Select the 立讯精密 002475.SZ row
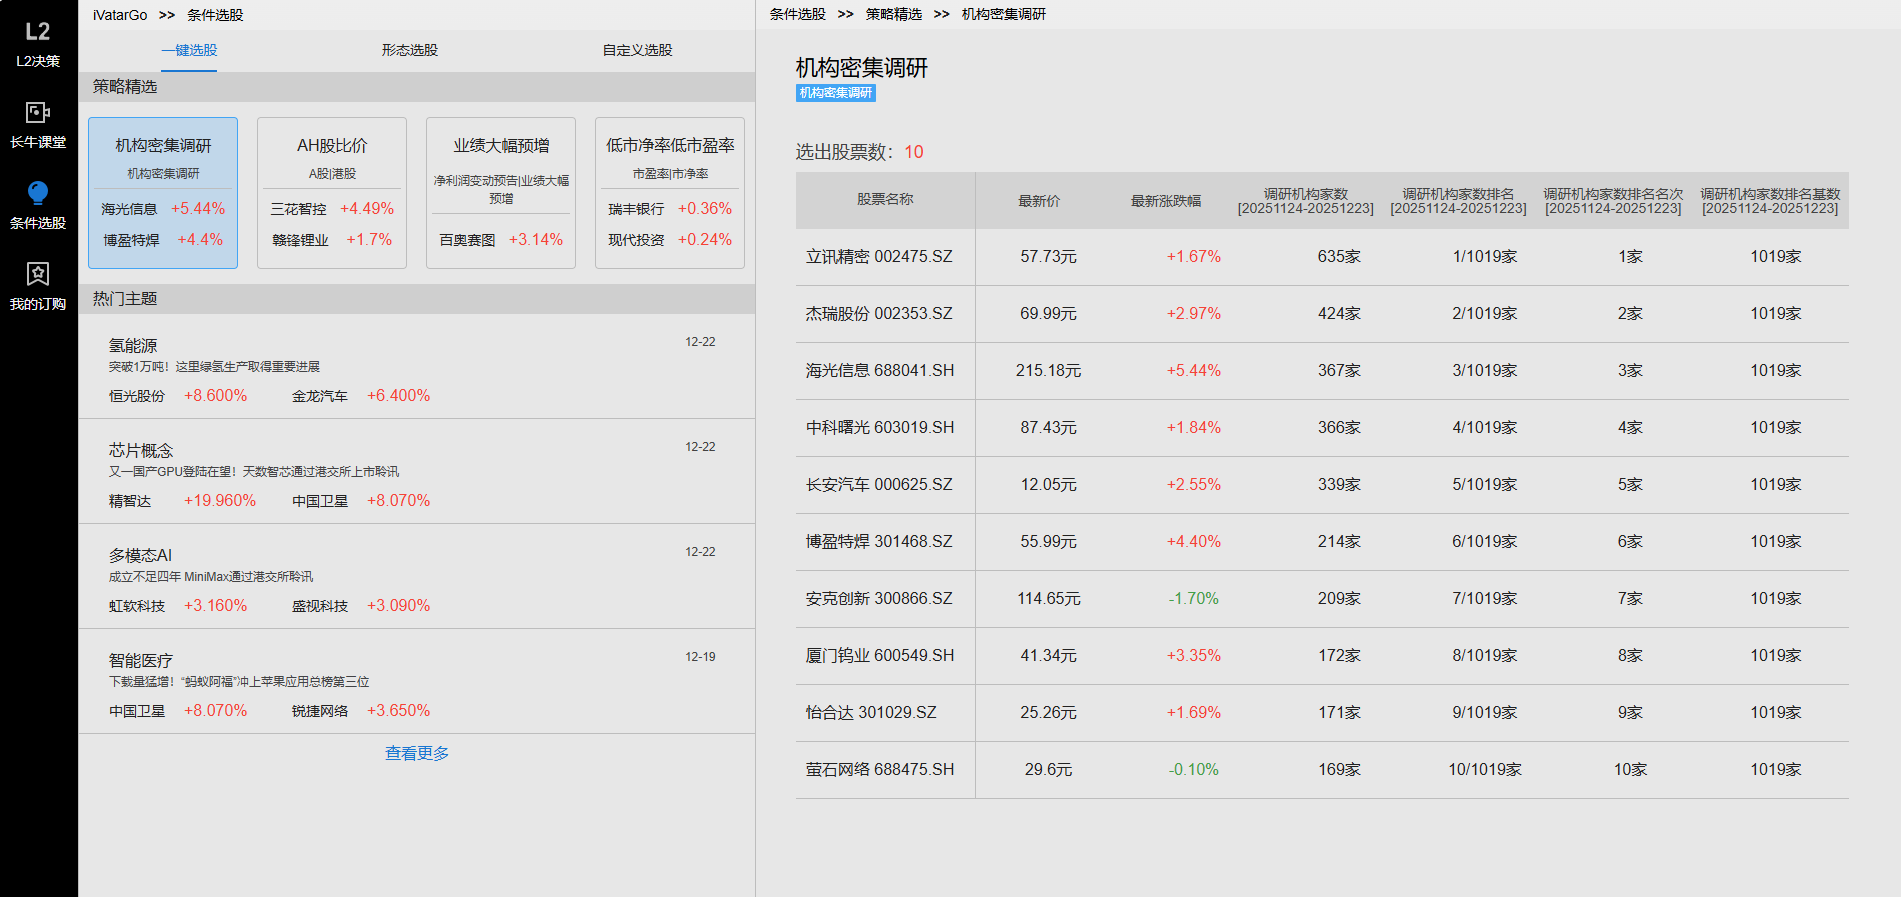1901x897 pixels. [879, 257]
